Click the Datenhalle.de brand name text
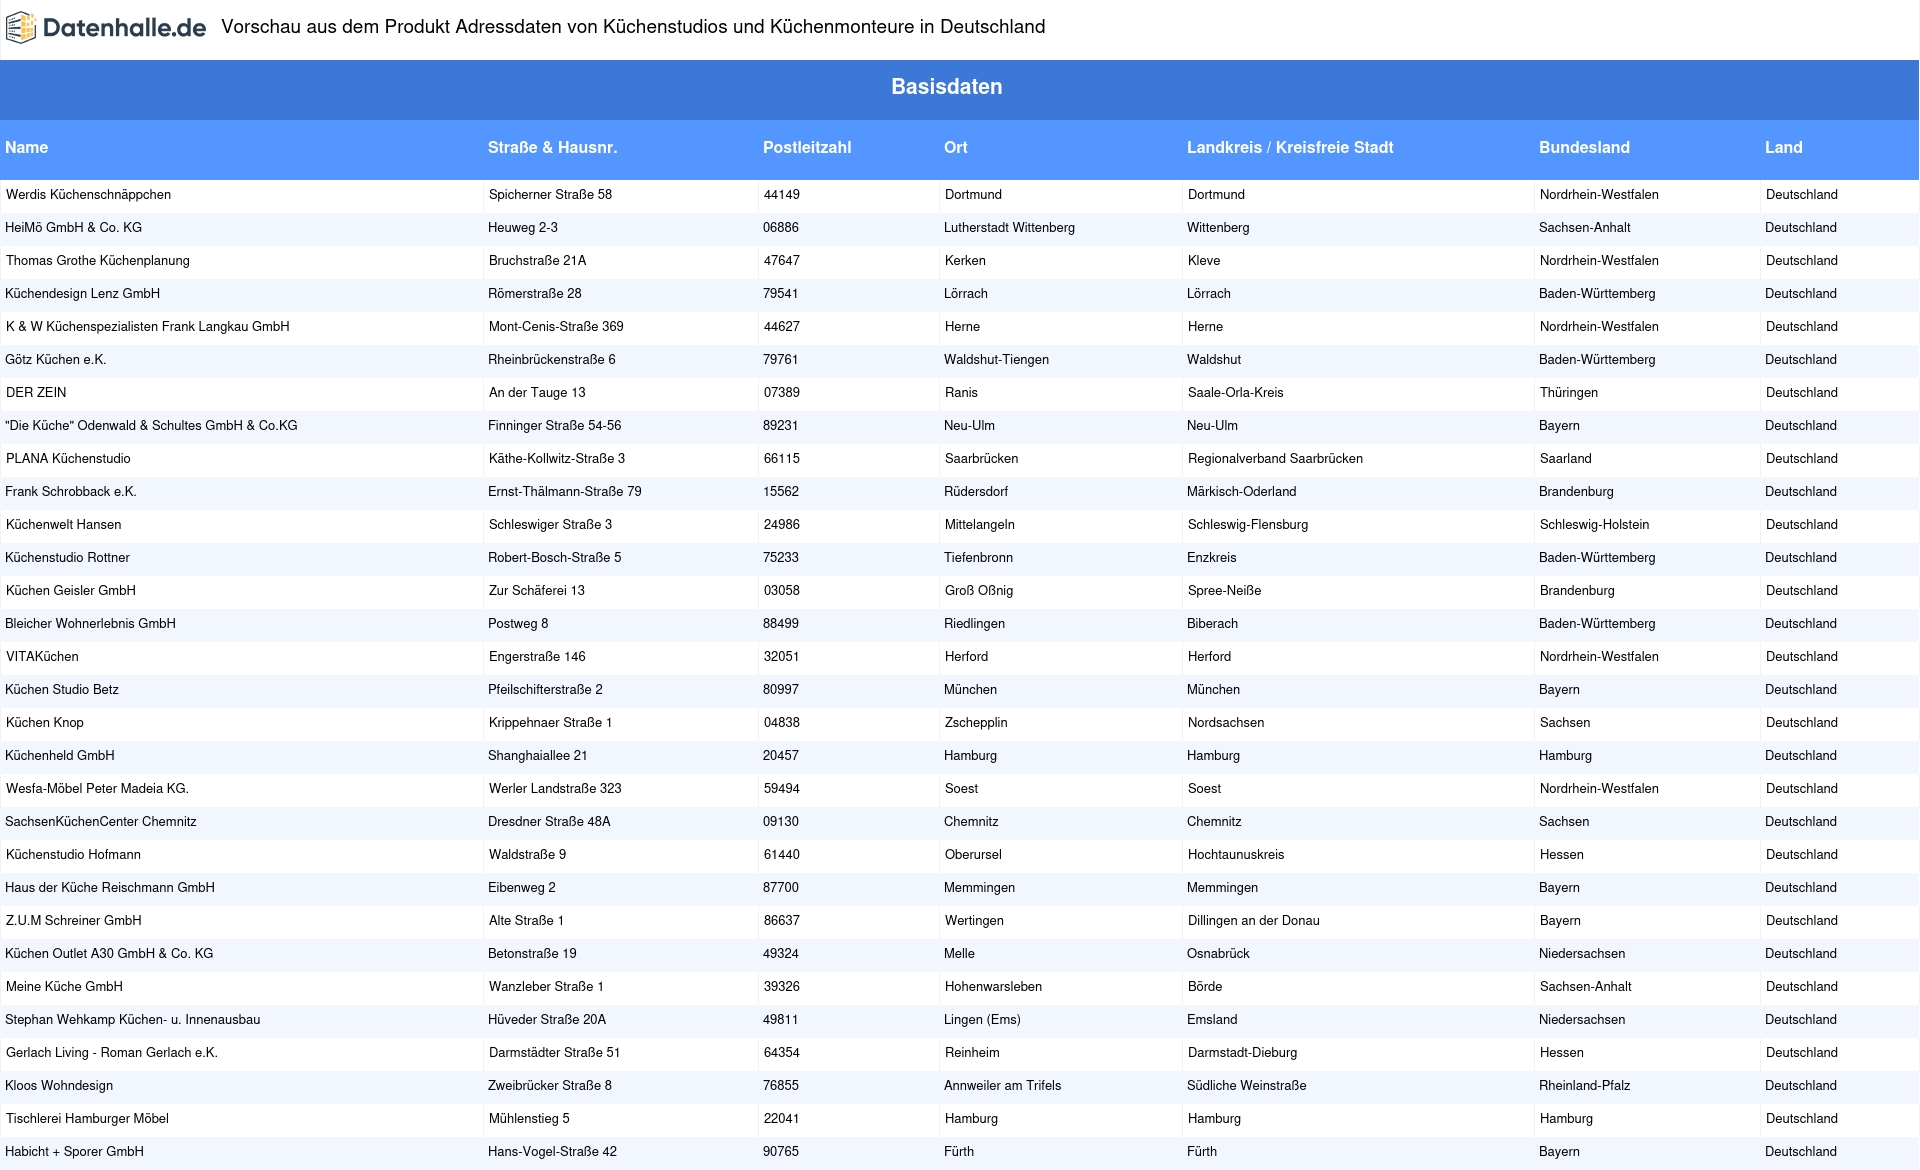Viewport: 1920px width, 1170px height. click(124, 28)
